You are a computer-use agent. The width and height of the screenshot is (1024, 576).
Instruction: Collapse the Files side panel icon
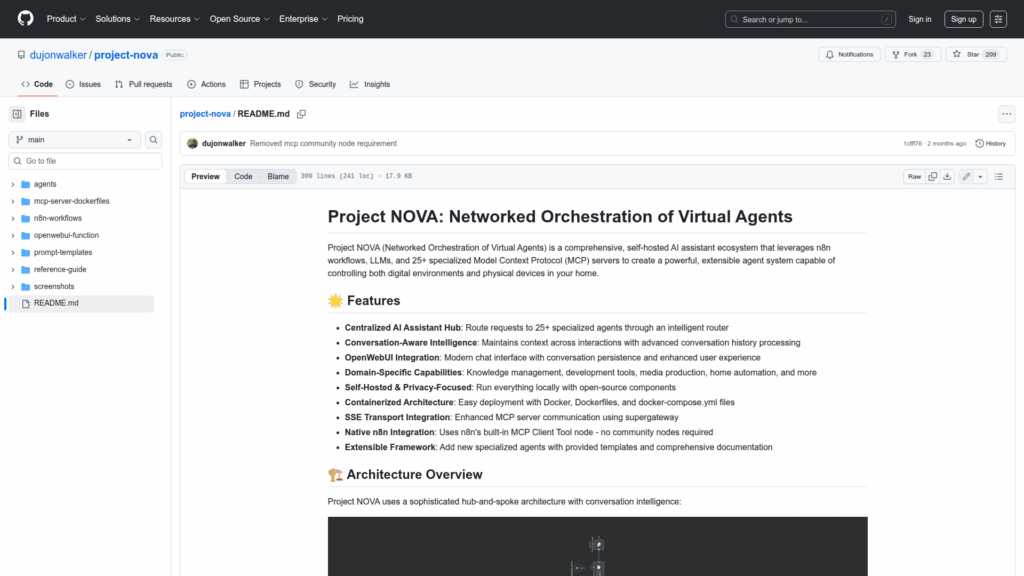[17, 114]
